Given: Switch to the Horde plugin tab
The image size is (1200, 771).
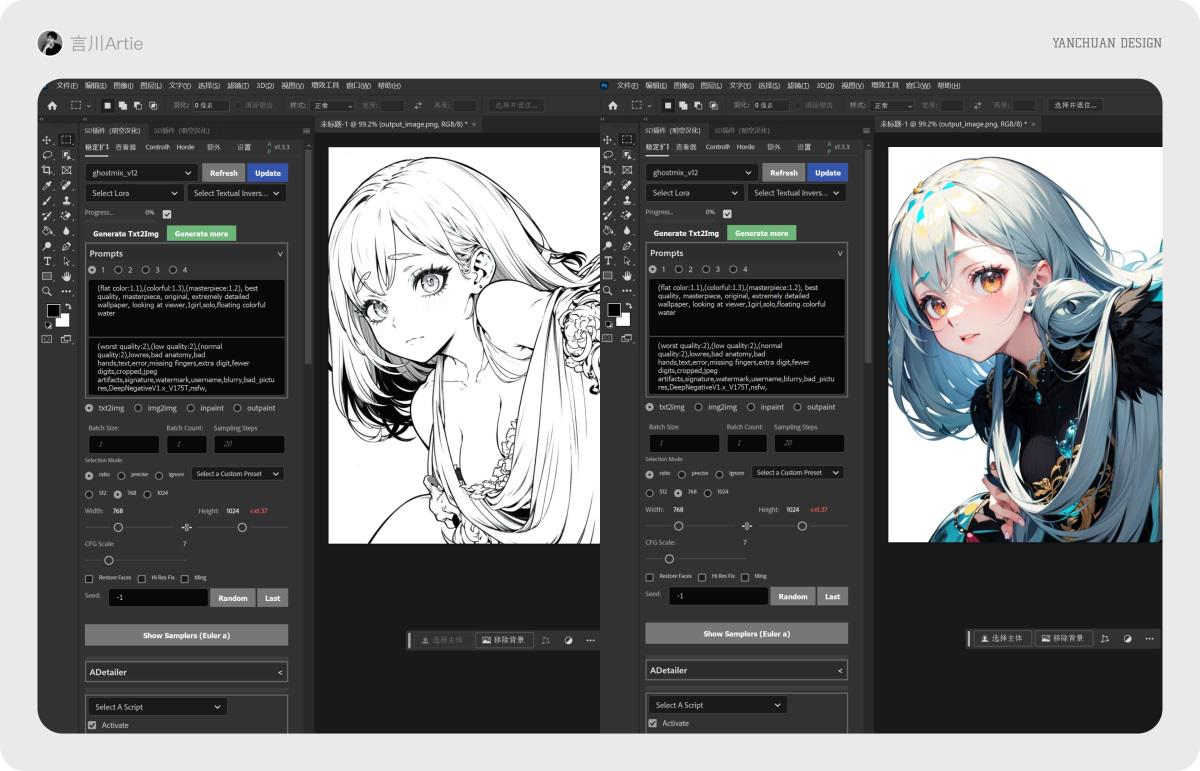Looking at the screenshot, I should tap(185, 147).
